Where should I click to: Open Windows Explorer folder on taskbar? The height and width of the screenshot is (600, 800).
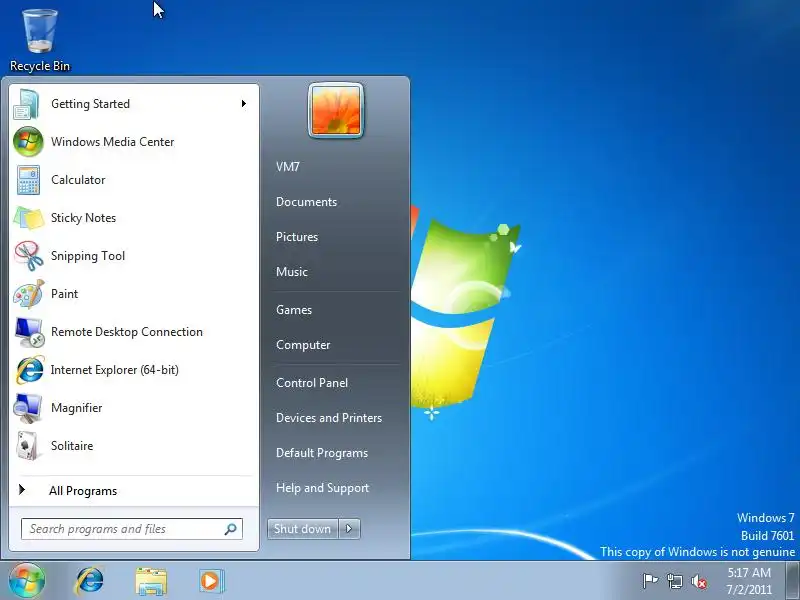pos(151,581)
